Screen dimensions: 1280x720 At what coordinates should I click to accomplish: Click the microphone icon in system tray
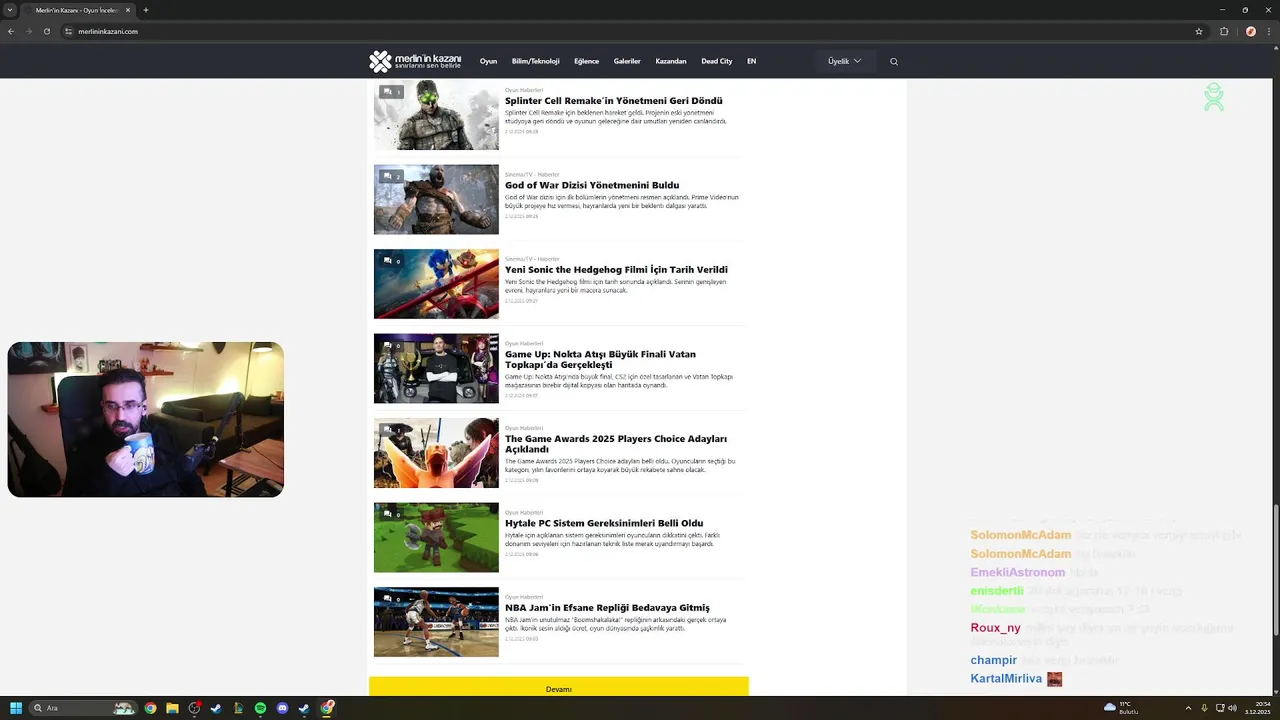tap(1204, 708)
